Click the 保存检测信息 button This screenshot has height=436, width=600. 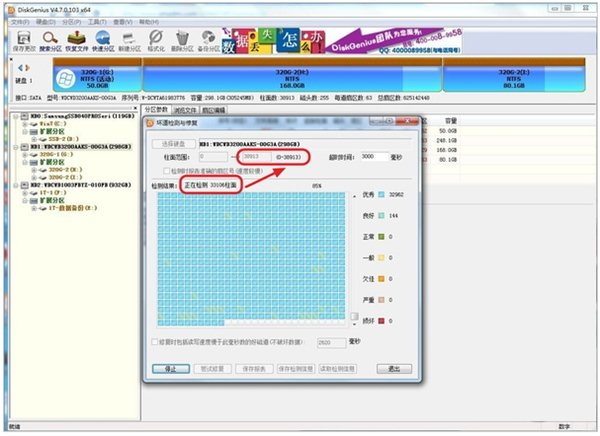point(295,369)
